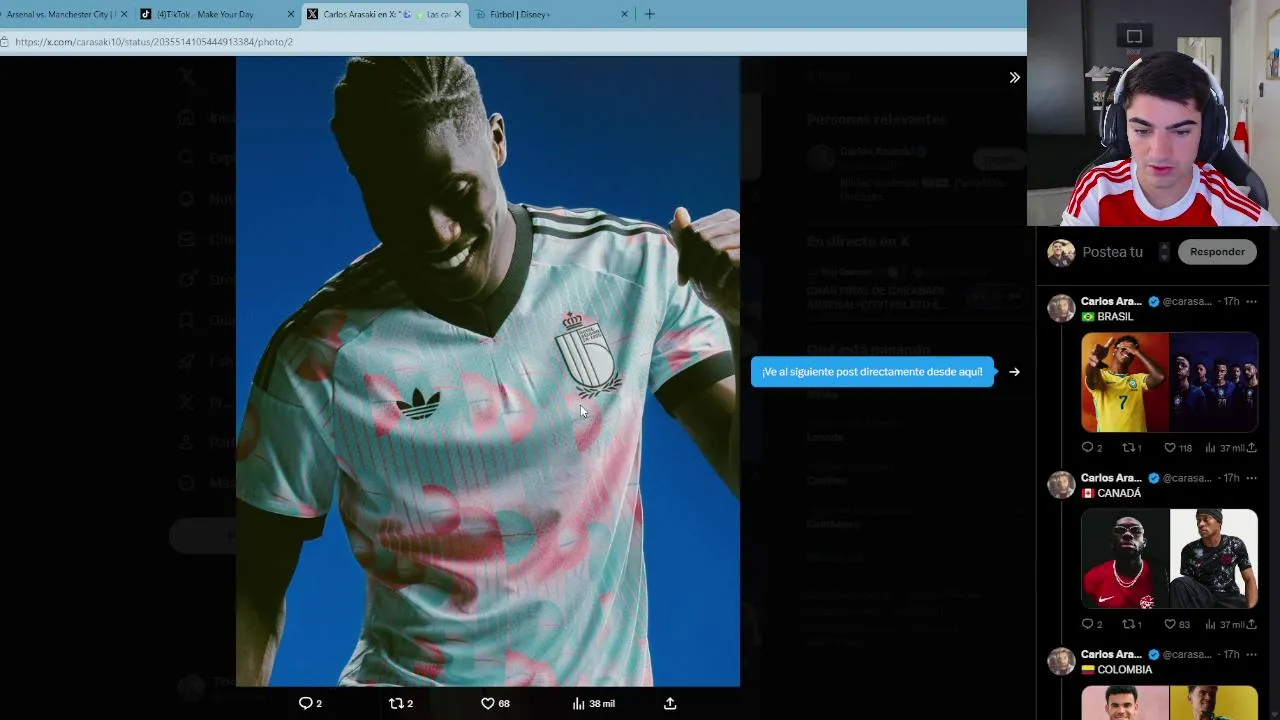Close the Arsenal vs. Manchester City tab
1280x720 pixels.
[124, 14]
